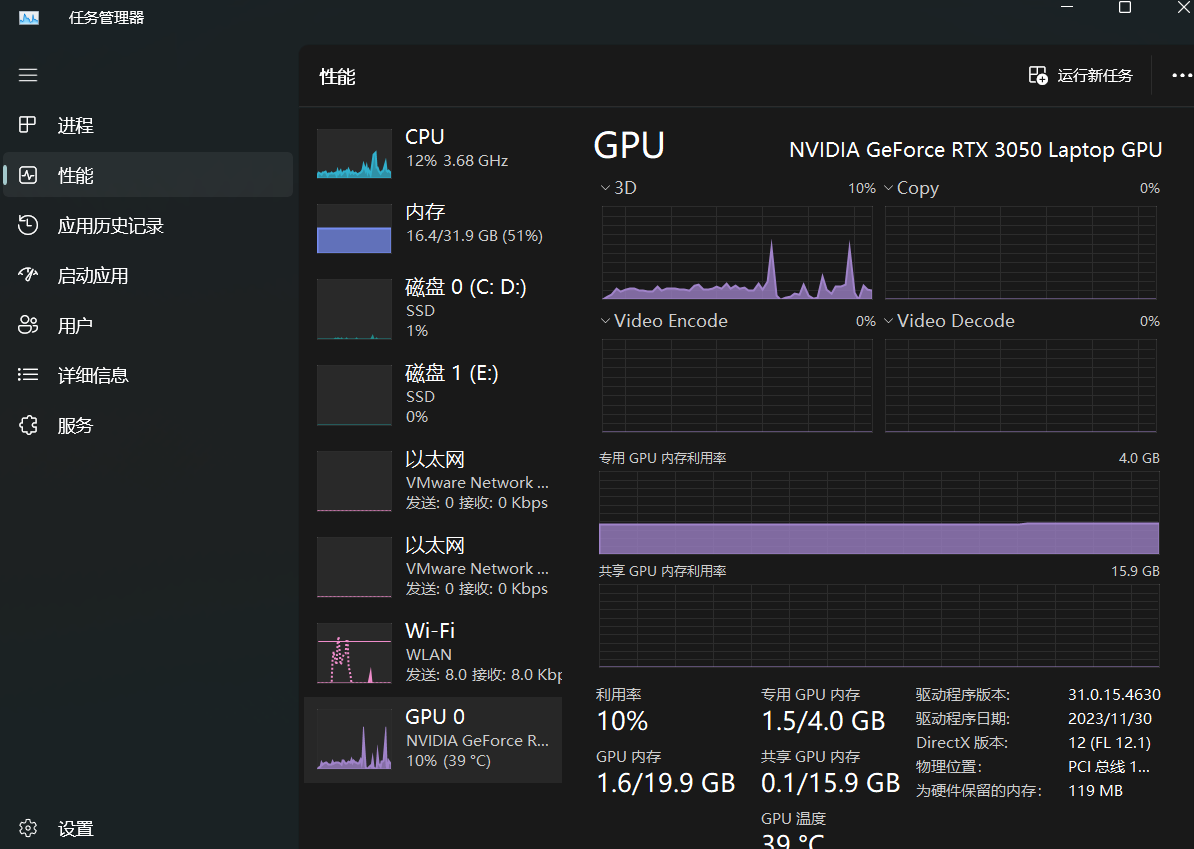
Task: Click 运行新任务 button
Action: [1080, 75]
